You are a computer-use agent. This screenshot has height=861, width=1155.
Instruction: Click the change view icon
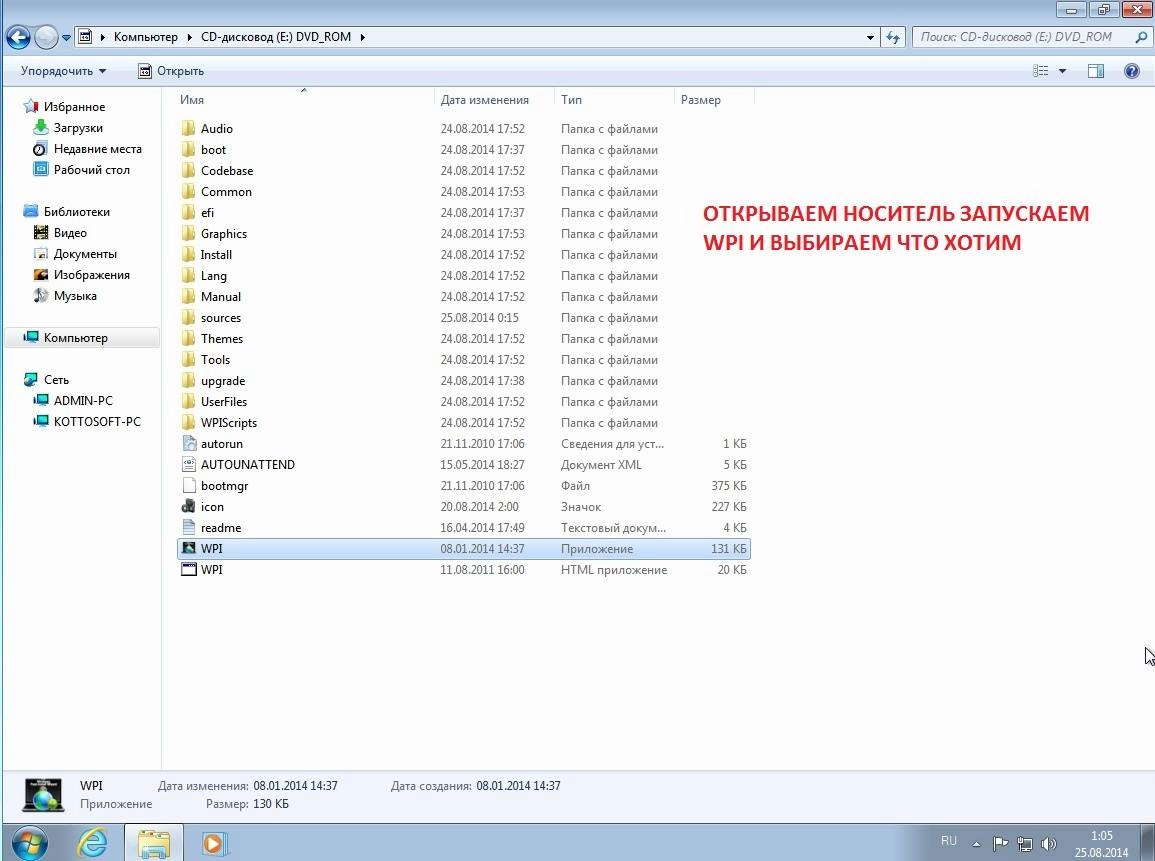pos(1040,71)
